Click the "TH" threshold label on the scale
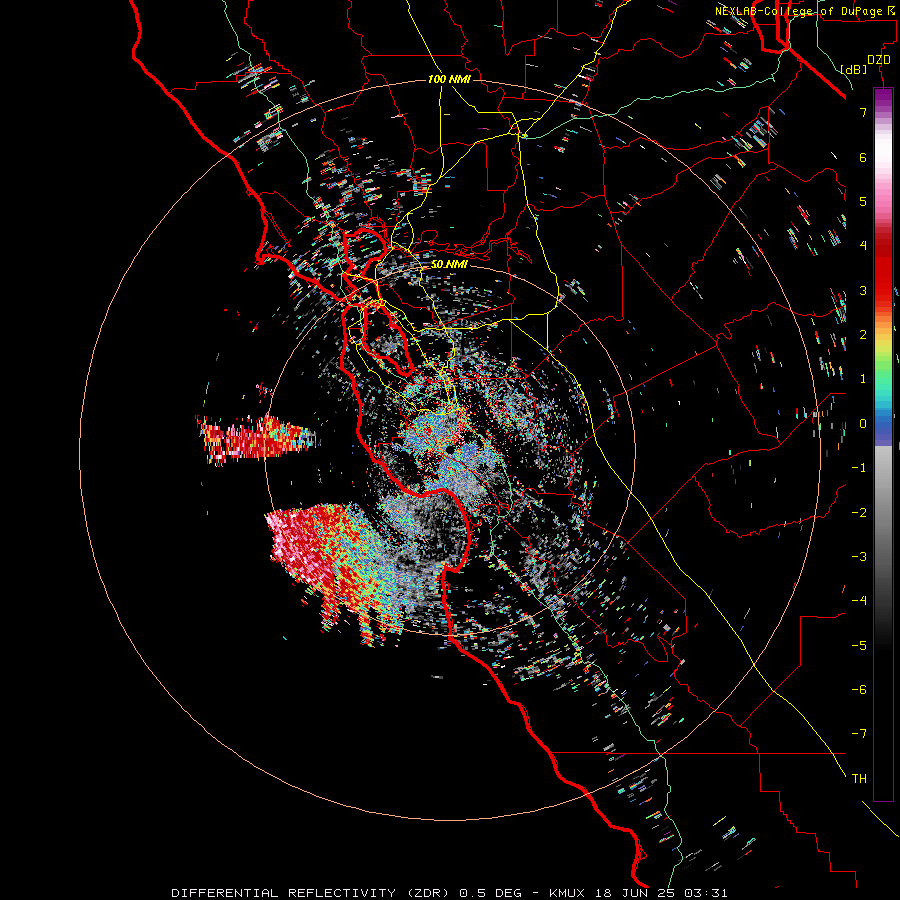900x900 pixels. point(859,779)
